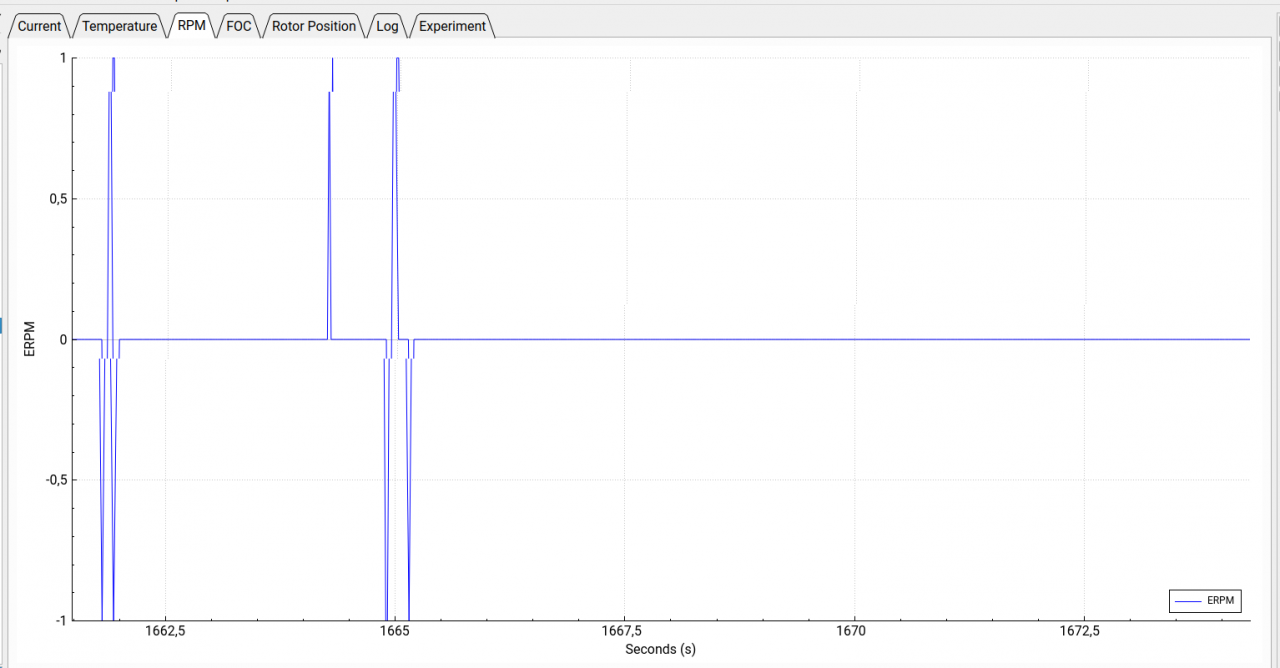Click the 1665 x-axis tick label
Screen dimensions: 1280x668
pos(395,631)
